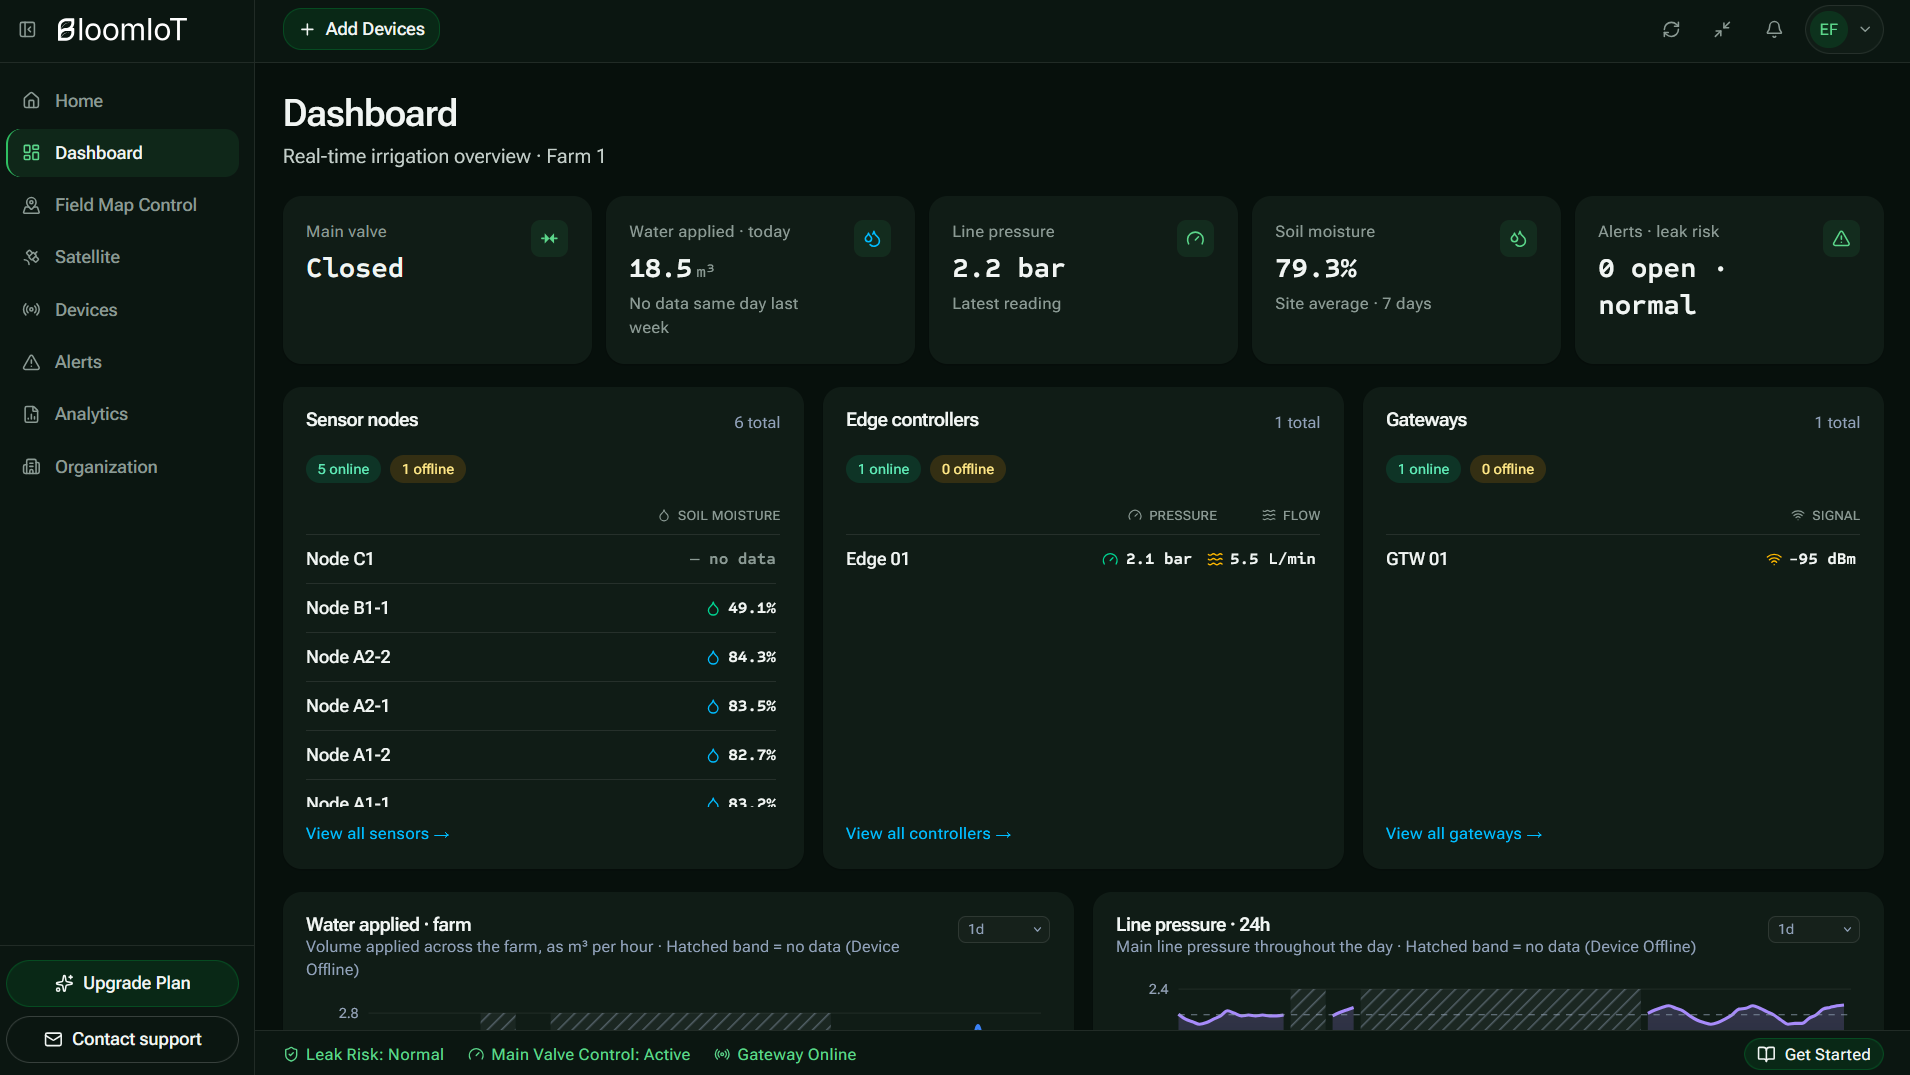Follow the View all gateways link
The width and height of the screenshot is (1910, 1075).
pyautogui.click(x=1464, y=834)
